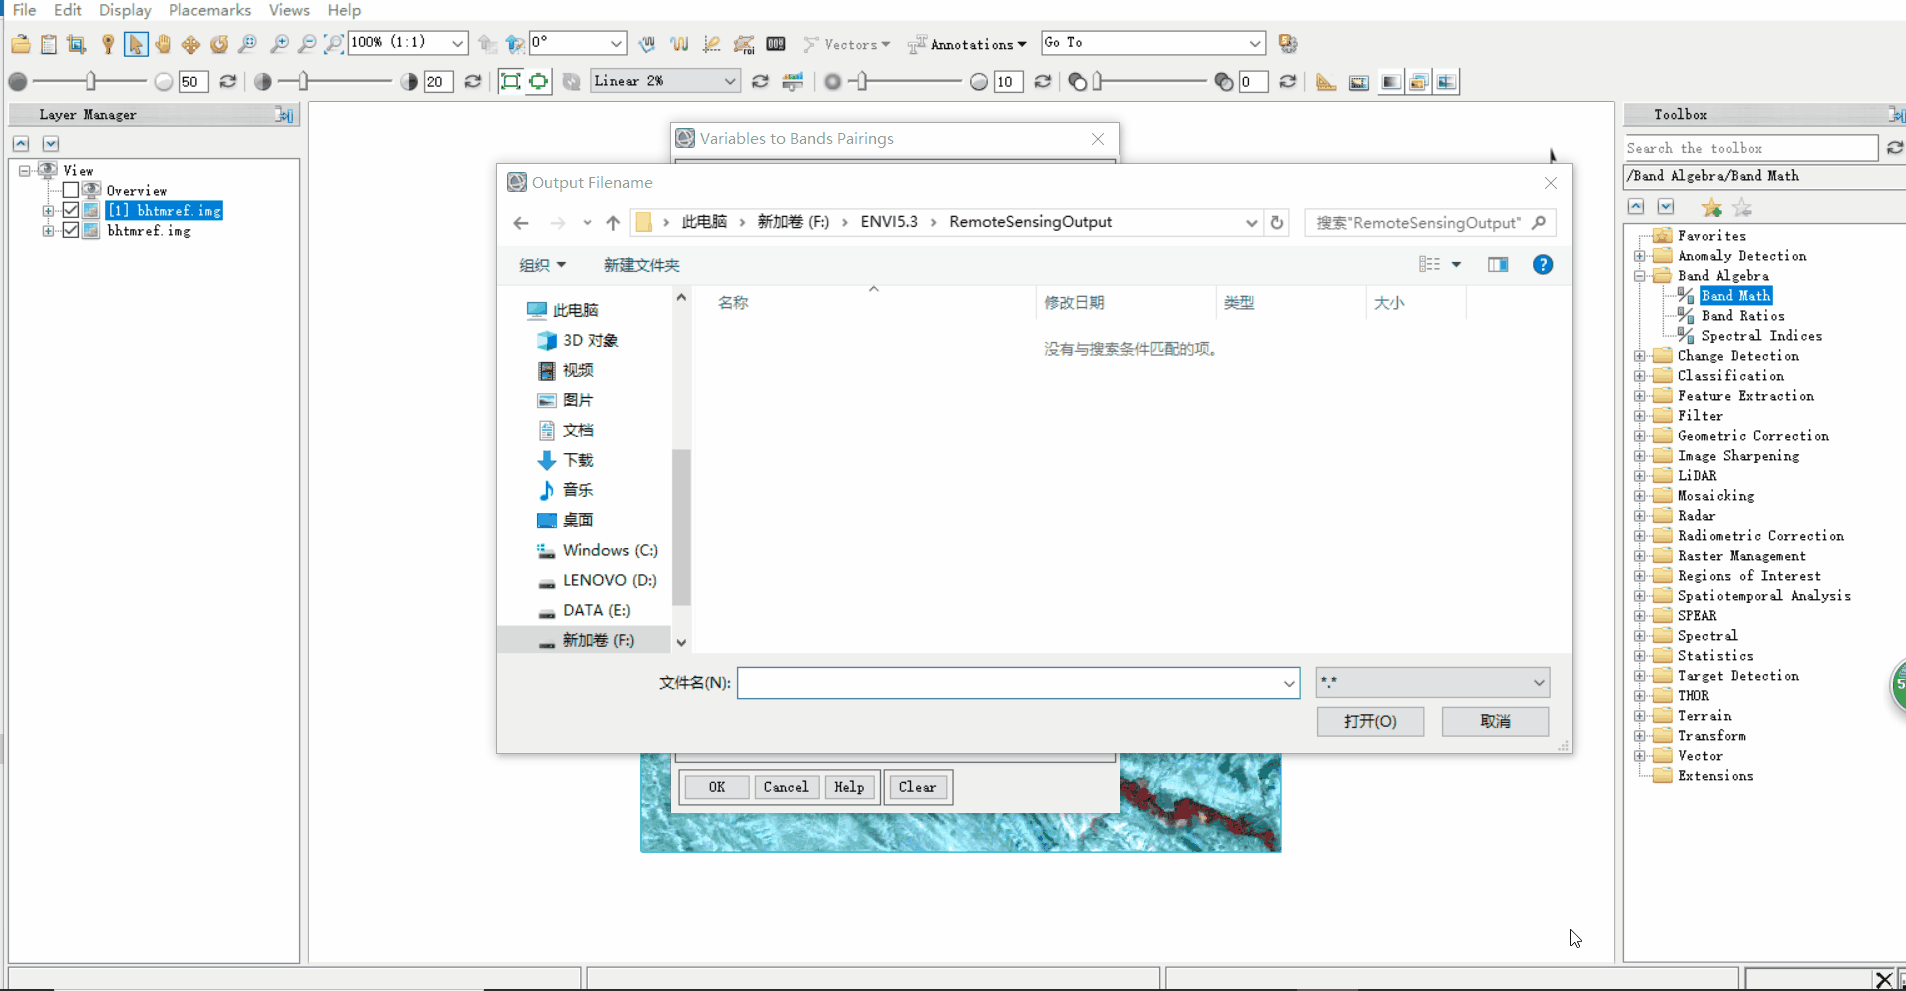Reset the contrast value
Image resolution: width=1906 pixels, height=991 pixels.
pos(472,81)
